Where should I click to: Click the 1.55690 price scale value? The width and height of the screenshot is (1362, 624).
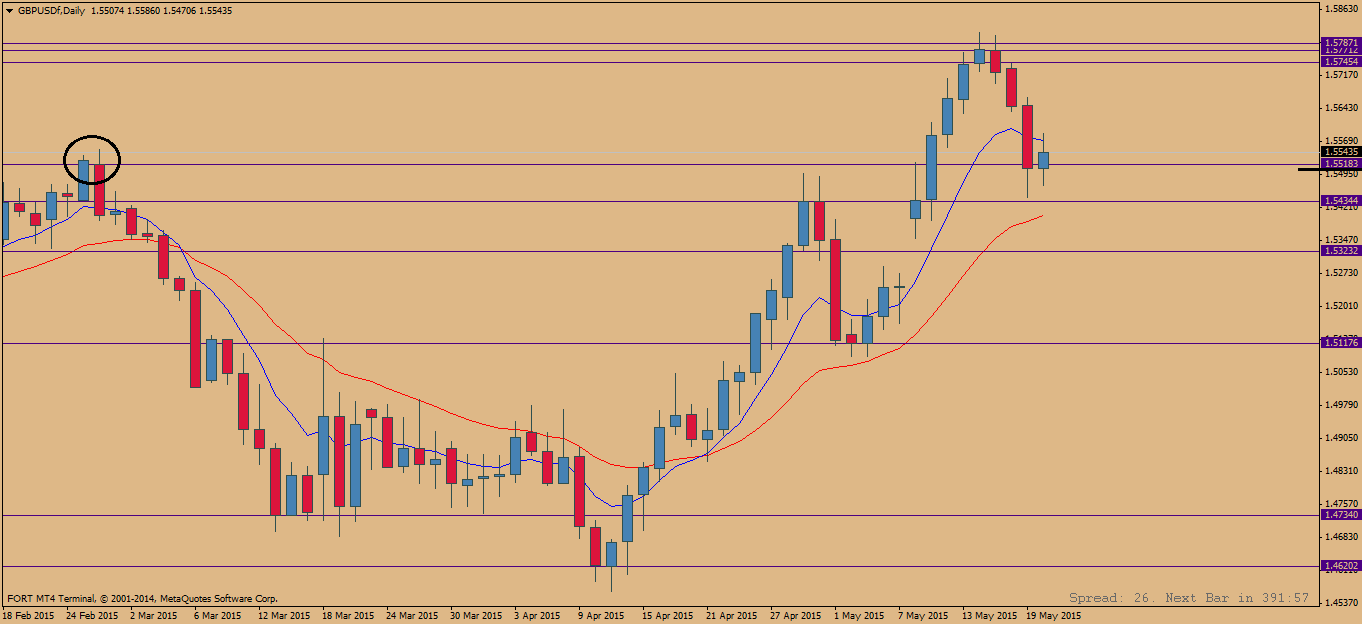tap(1341, 140)
